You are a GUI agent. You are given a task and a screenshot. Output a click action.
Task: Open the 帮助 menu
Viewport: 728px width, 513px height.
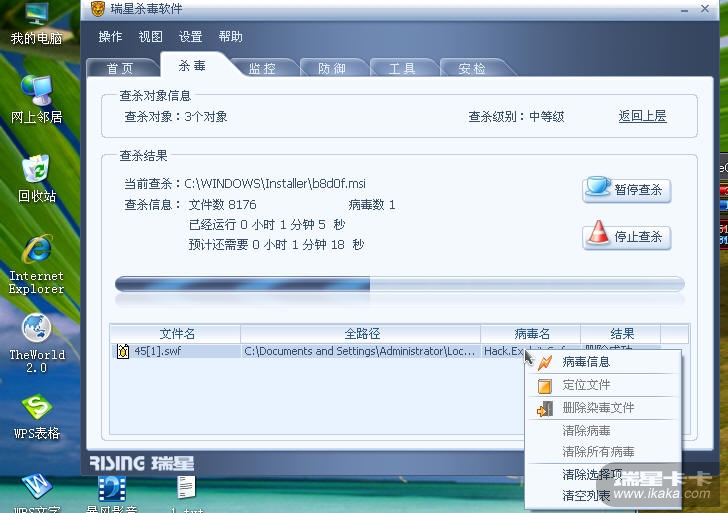231,37
